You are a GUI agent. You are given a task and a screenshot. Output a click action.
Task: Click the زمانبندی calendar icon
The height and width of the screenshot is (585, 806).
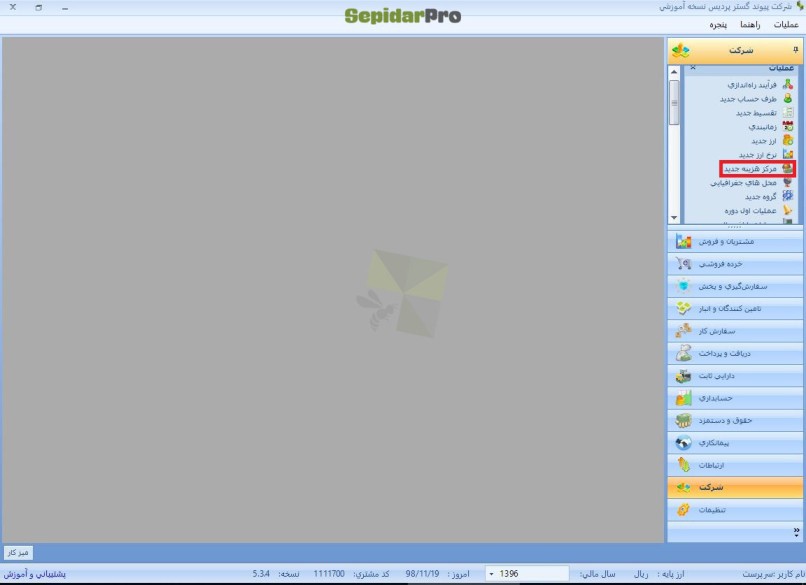(x=787, y=127)
